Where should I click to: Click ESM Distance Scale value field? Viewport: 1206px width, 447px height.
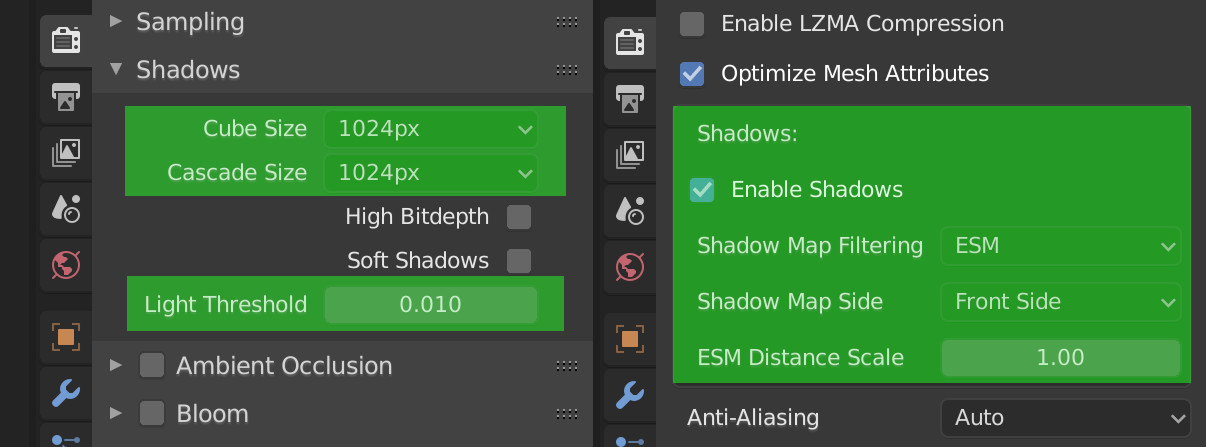coord(1061,358)
